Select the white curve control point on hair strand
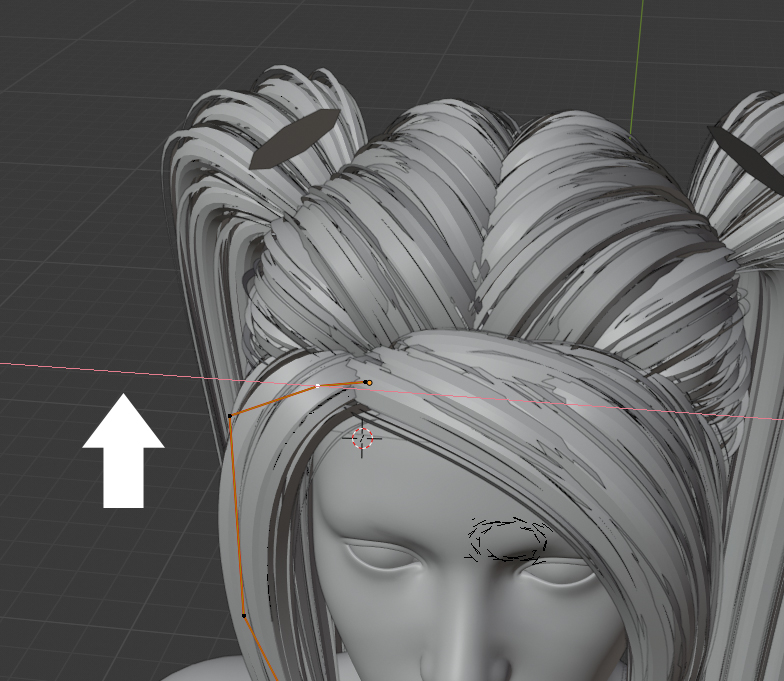The image size is (784, 681). tap(318, 386)
